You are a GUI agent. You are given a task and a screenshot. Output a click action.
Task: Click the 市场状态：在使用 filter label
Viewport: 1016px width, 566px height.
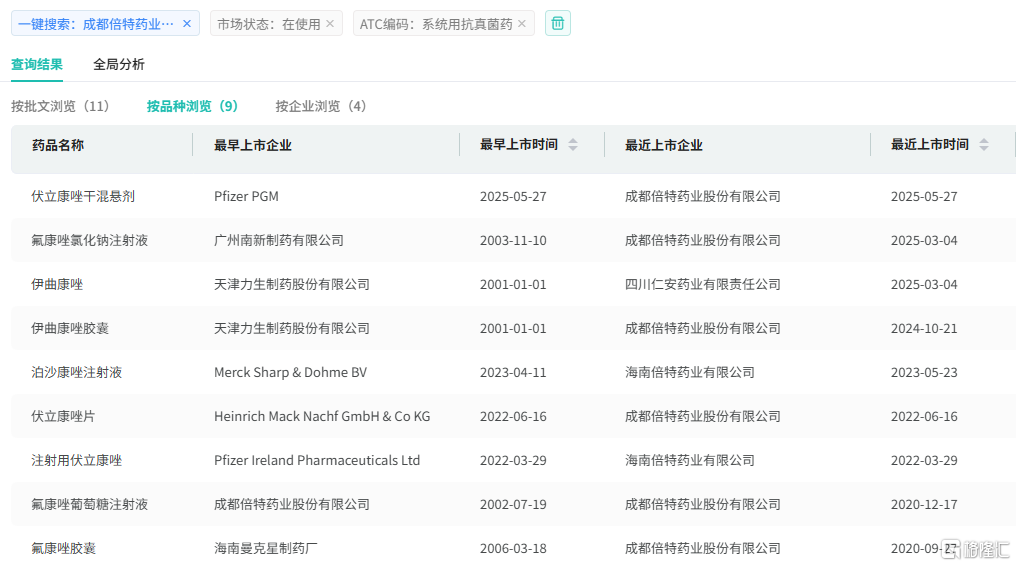pyautogui.click(x=269, y=24)
